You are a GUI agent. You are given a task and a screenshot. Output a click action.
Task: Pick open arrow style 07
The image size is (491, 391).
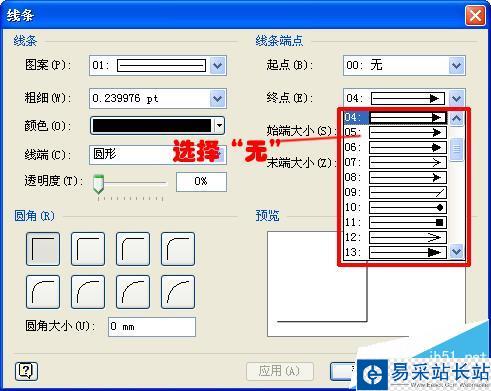coord(395,162)
